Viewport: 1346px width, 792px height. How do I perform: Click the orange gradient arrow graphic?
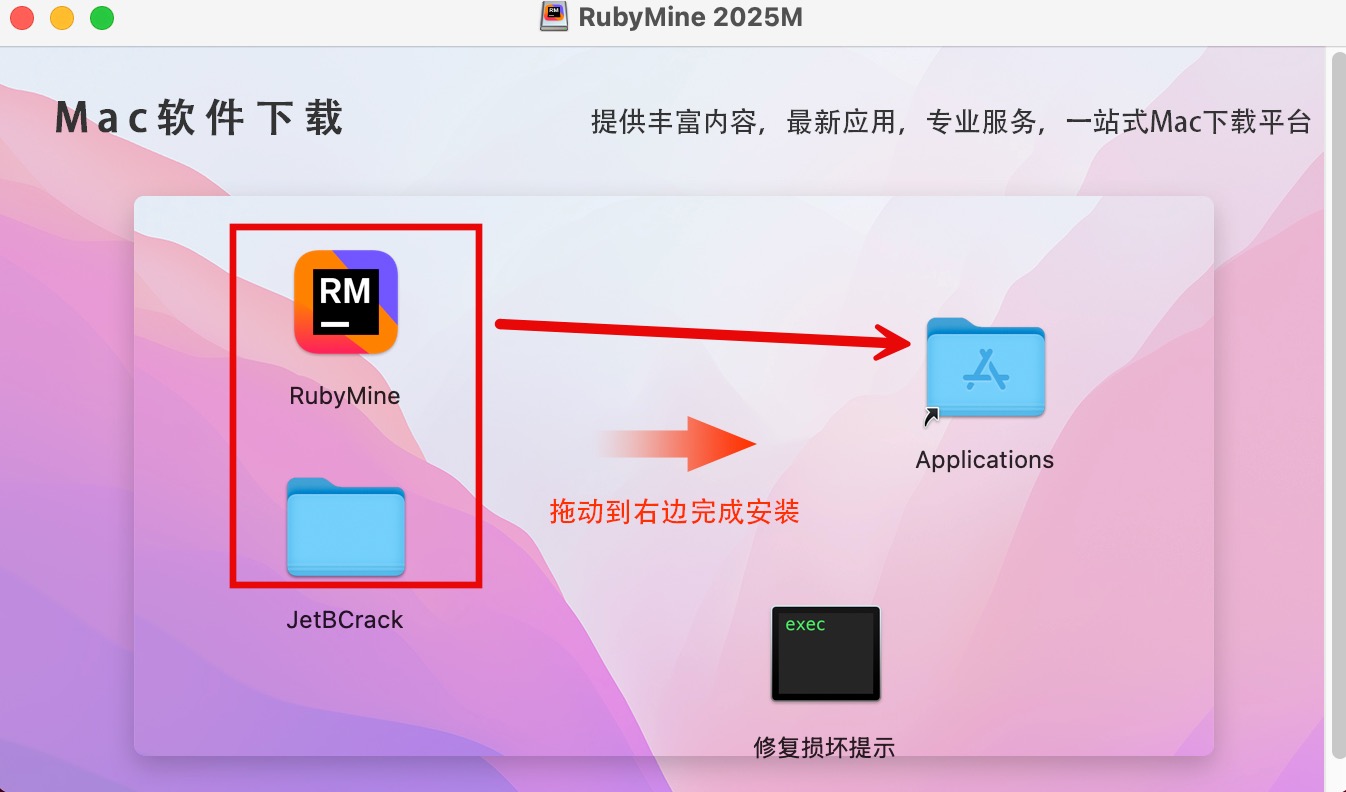tap(678, 444)
